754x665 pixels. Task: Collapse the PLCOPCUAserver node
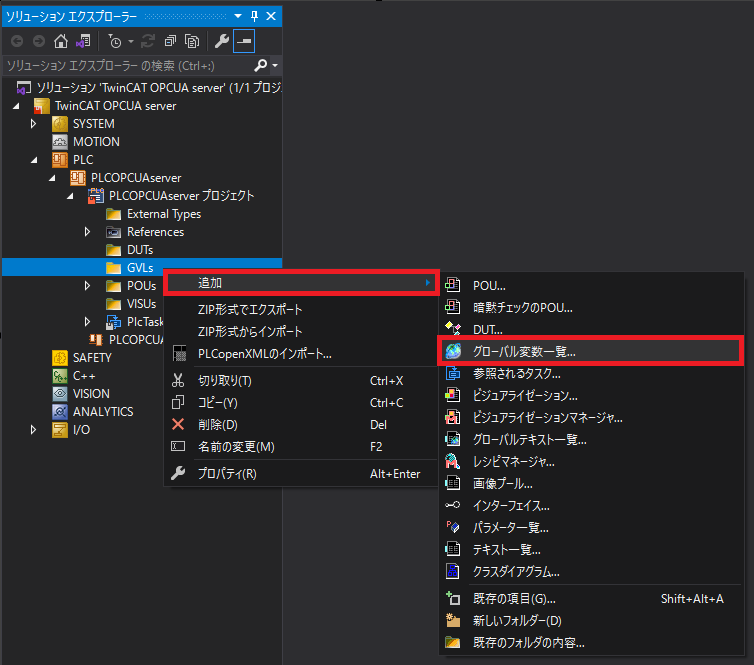pos(52,178)
